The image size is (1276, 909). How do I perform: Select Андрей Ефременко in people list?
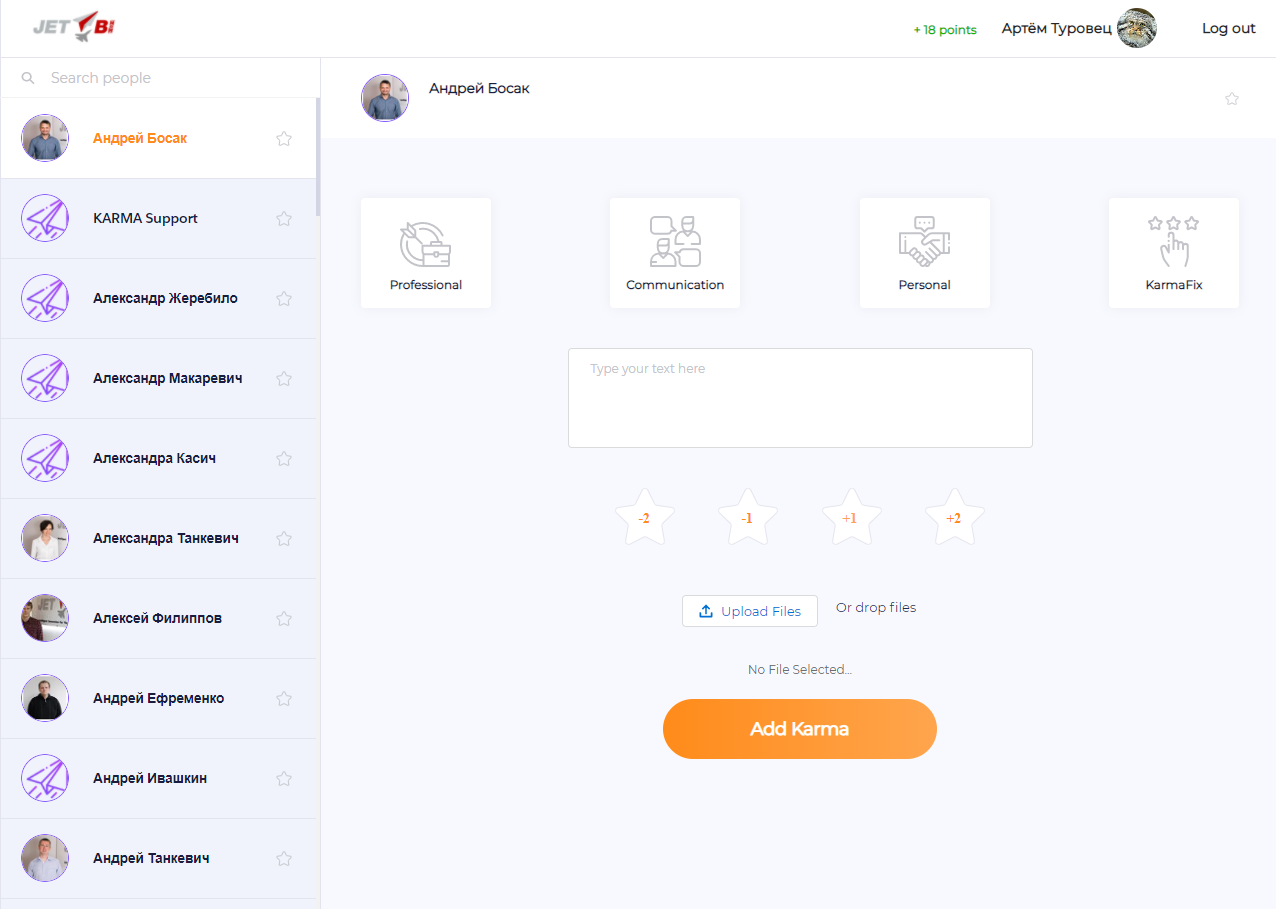[x=159, y=698]
